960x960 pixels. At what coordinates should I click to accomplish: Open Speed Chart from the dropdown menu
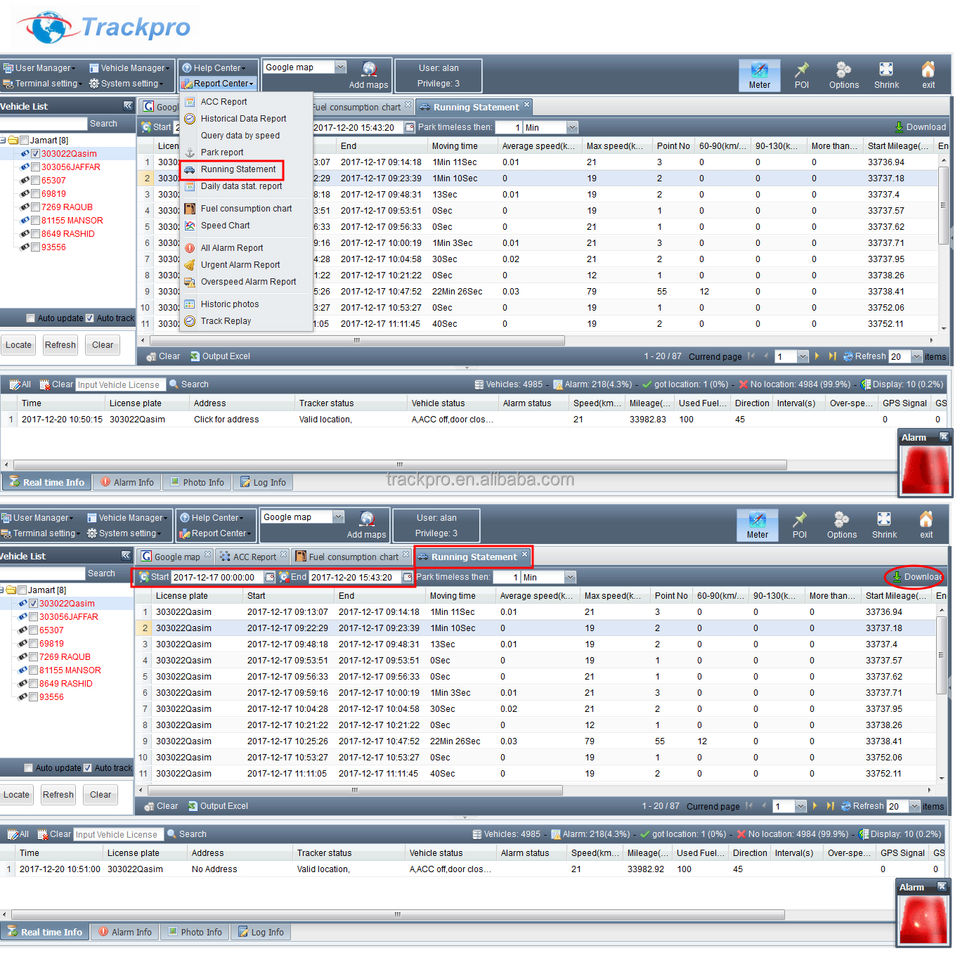[x=225, y=225]
